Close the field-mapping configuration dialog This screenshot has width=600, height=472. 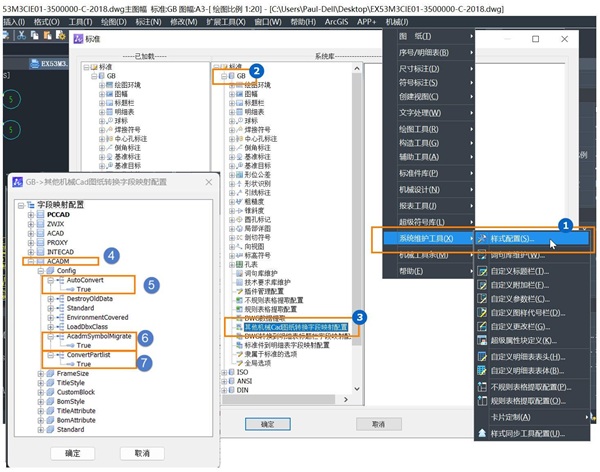[209, 182]
